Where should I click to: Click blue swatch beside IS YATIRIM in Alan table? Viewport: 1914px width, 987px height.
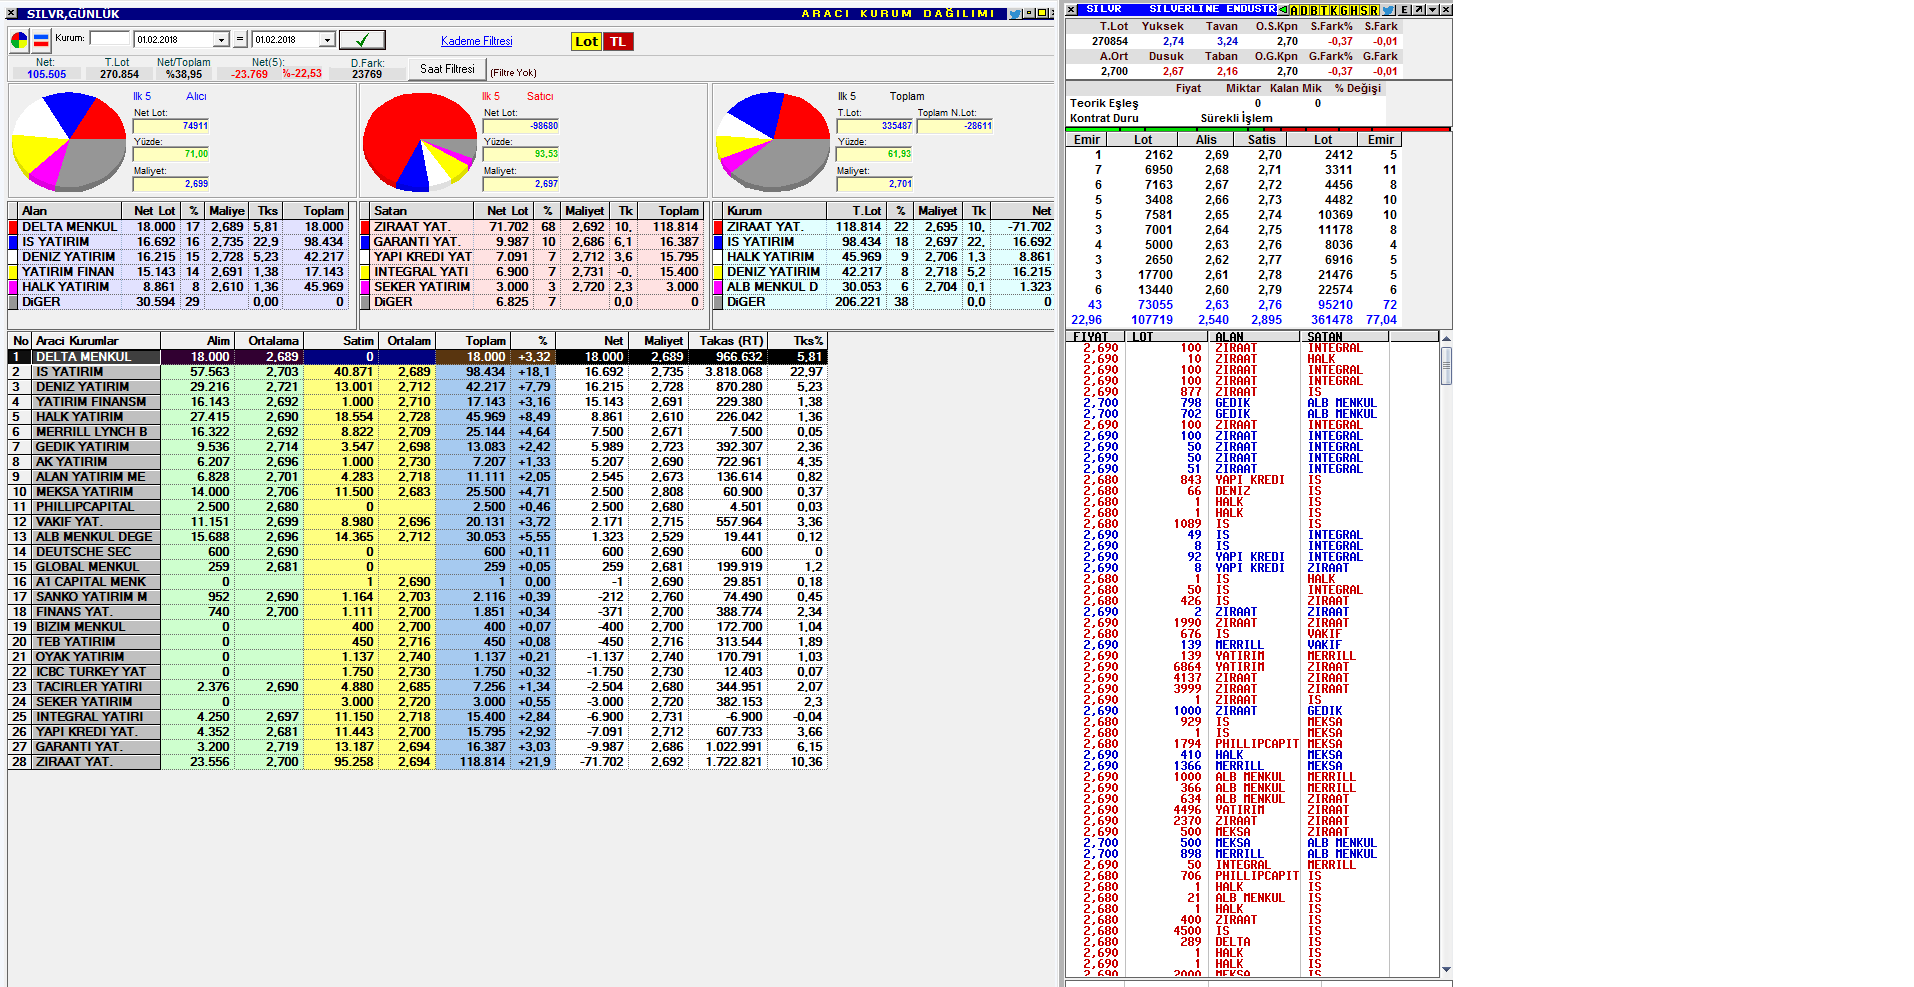click(13, 242)
